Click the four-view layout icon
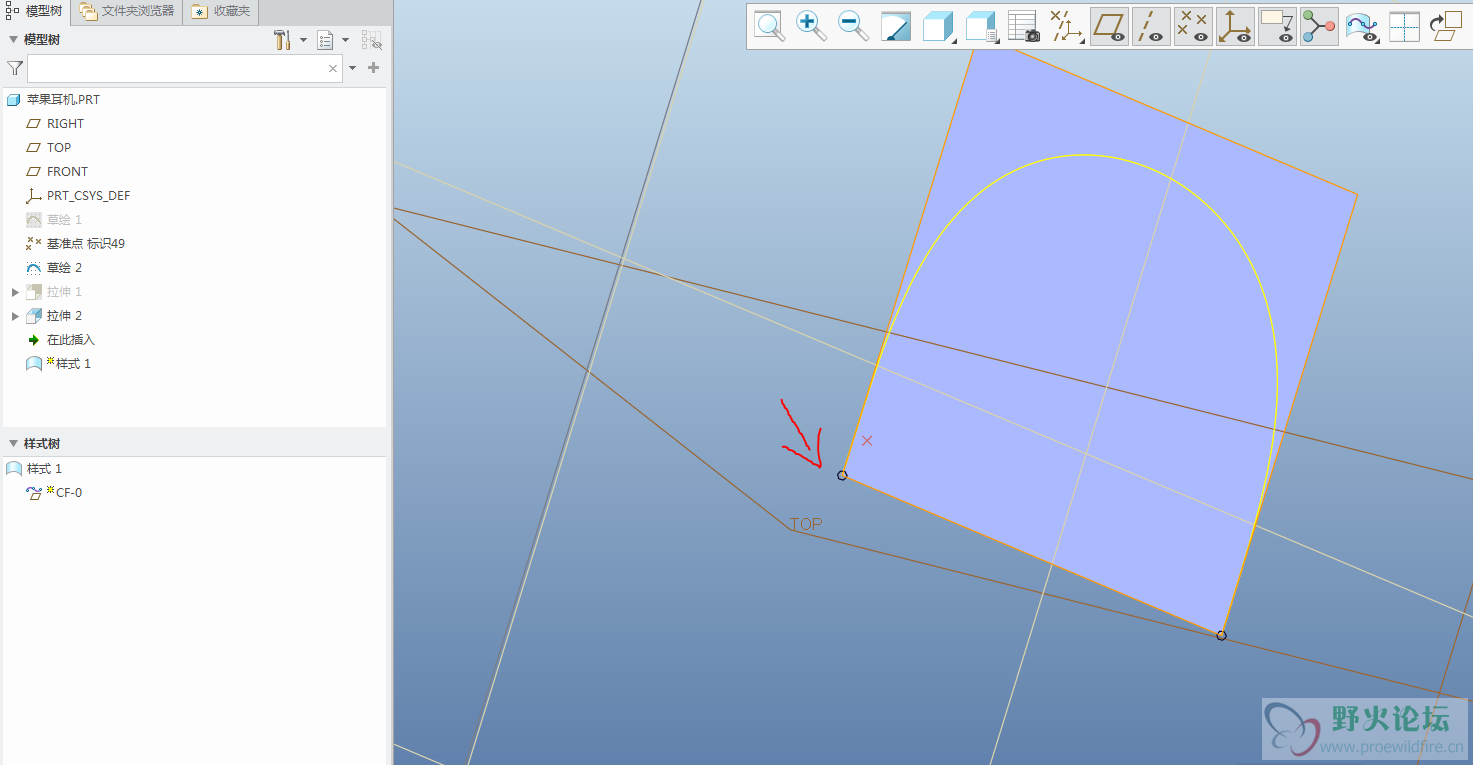Image resolution: width=1473 pixels, height=765 pixels. click(1404, 26)
